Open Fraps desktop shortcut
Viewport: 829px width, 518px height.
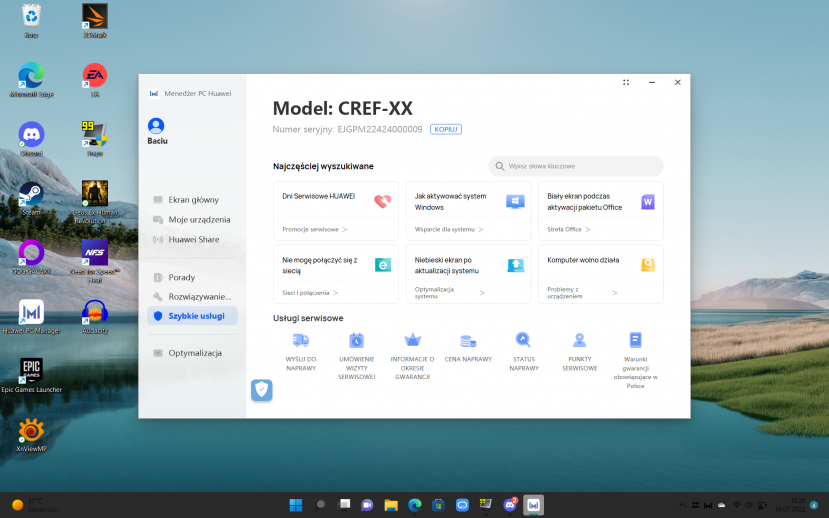point(95,139)
